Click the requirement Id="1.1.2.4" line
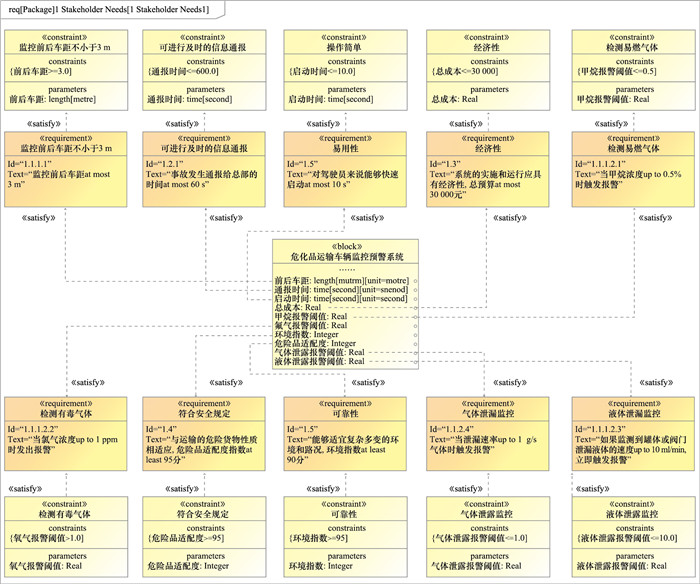The width and height of the screenshot is (700, 584). (451, 429)
